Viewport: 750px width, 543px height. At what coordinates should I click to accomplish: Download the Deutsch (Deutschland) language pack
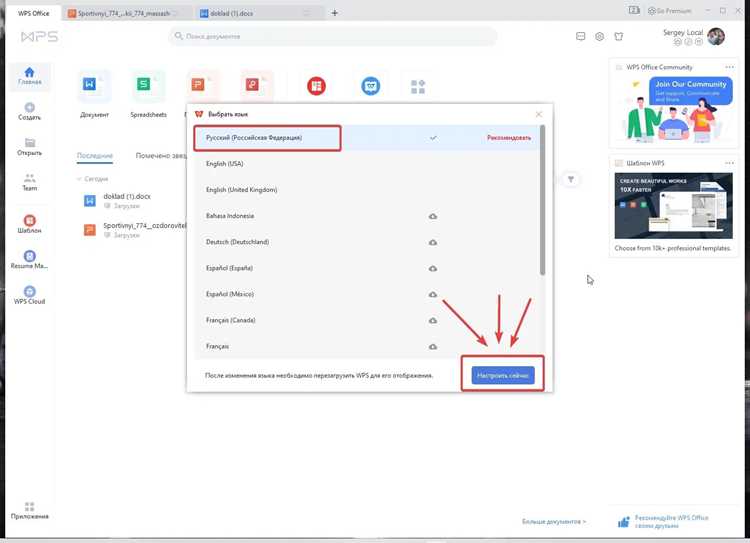(432, 243)
